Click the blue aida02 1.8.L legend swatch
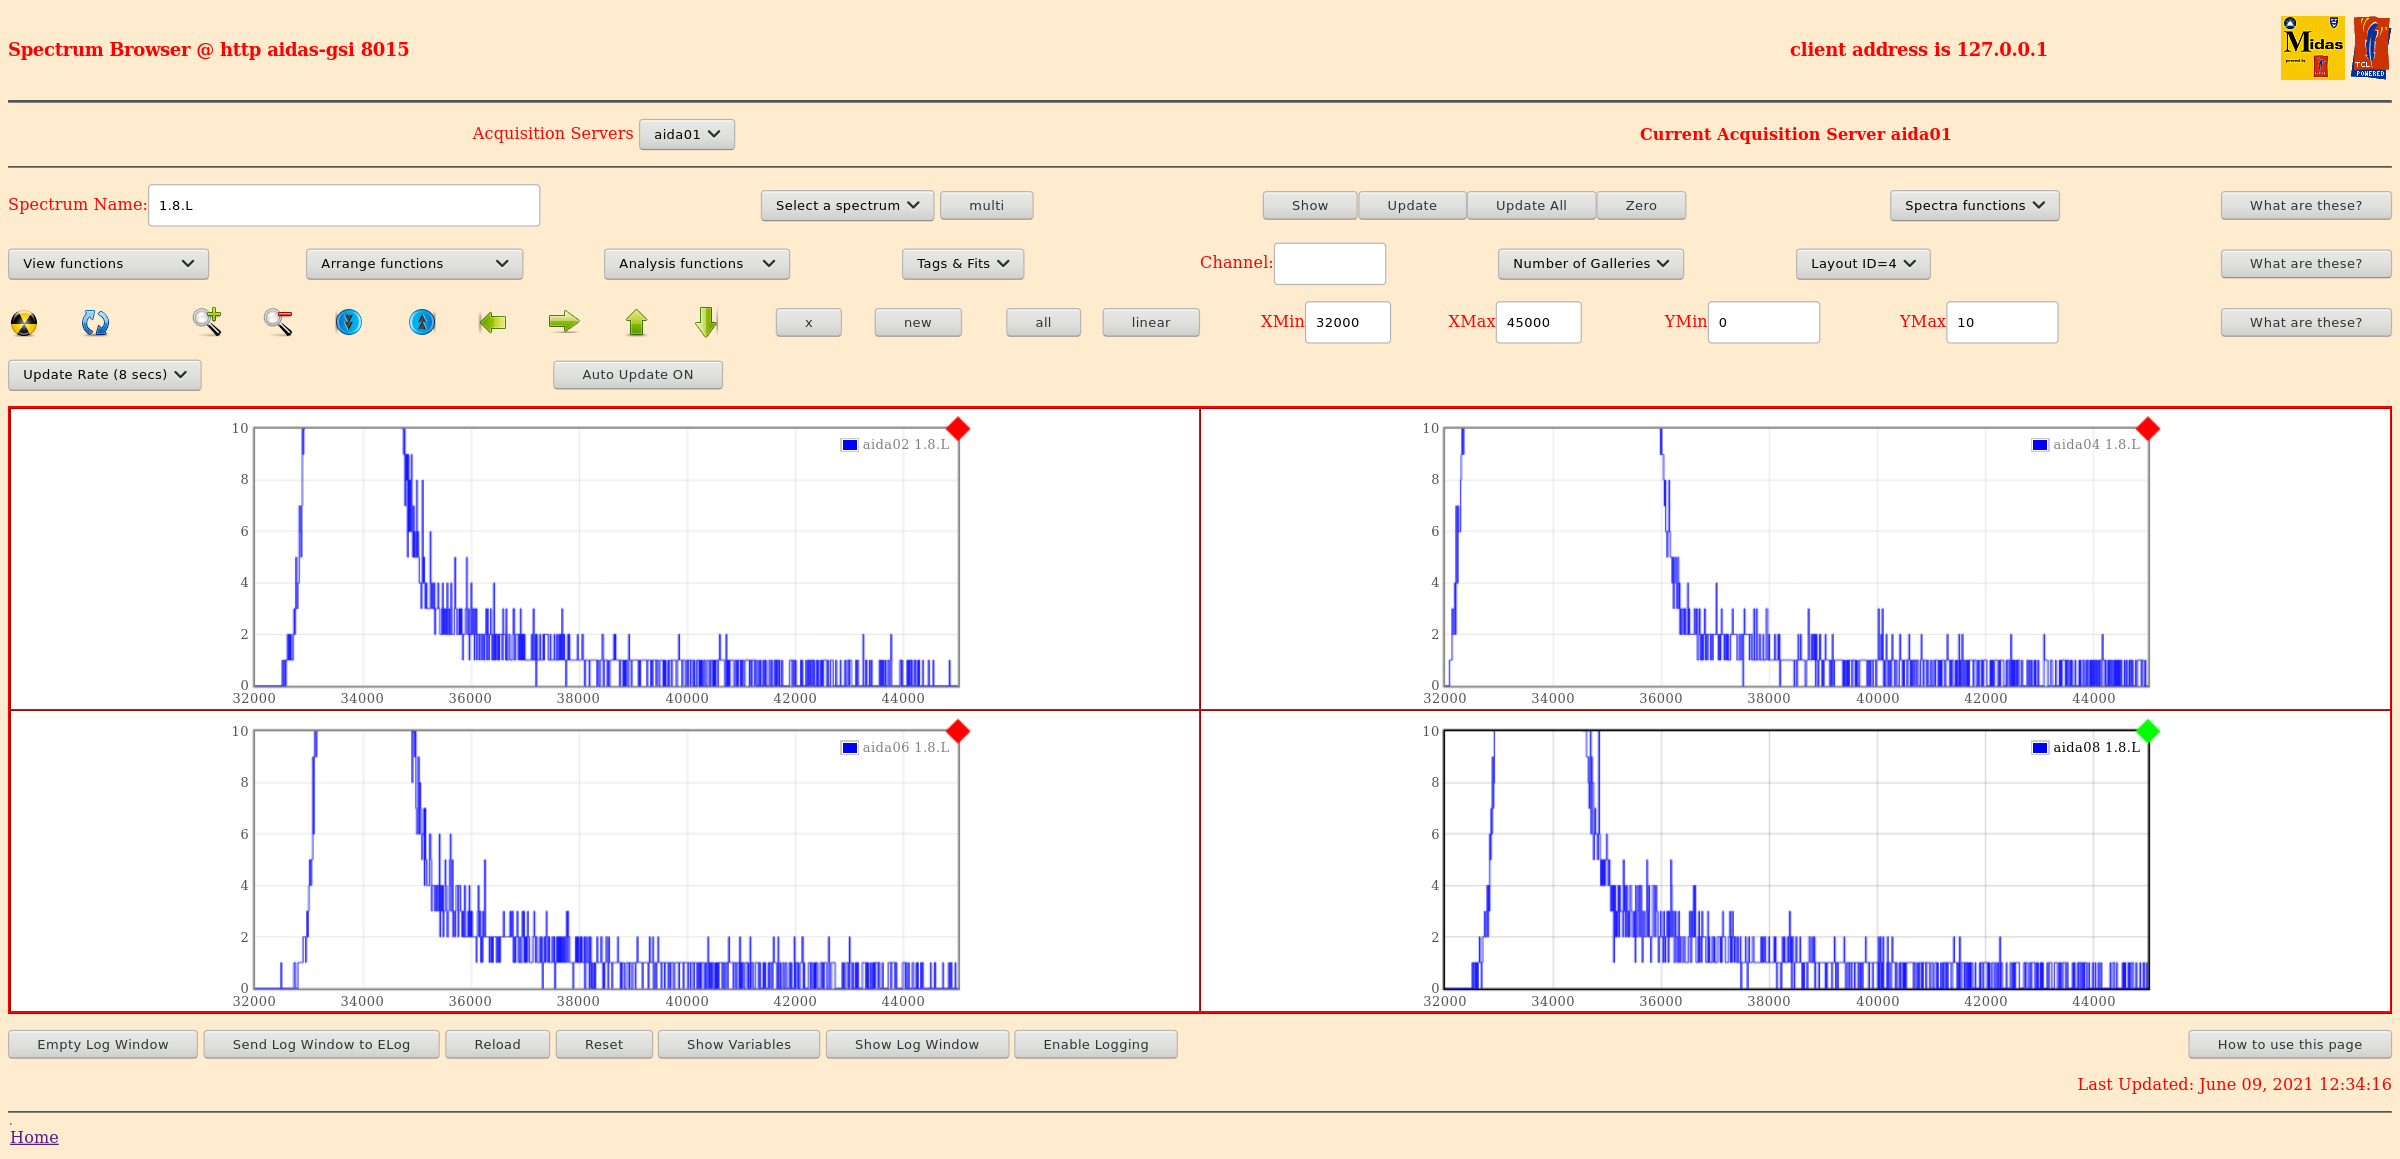The height and width of the screenshot is (1159, 2400). click(850, 445)
